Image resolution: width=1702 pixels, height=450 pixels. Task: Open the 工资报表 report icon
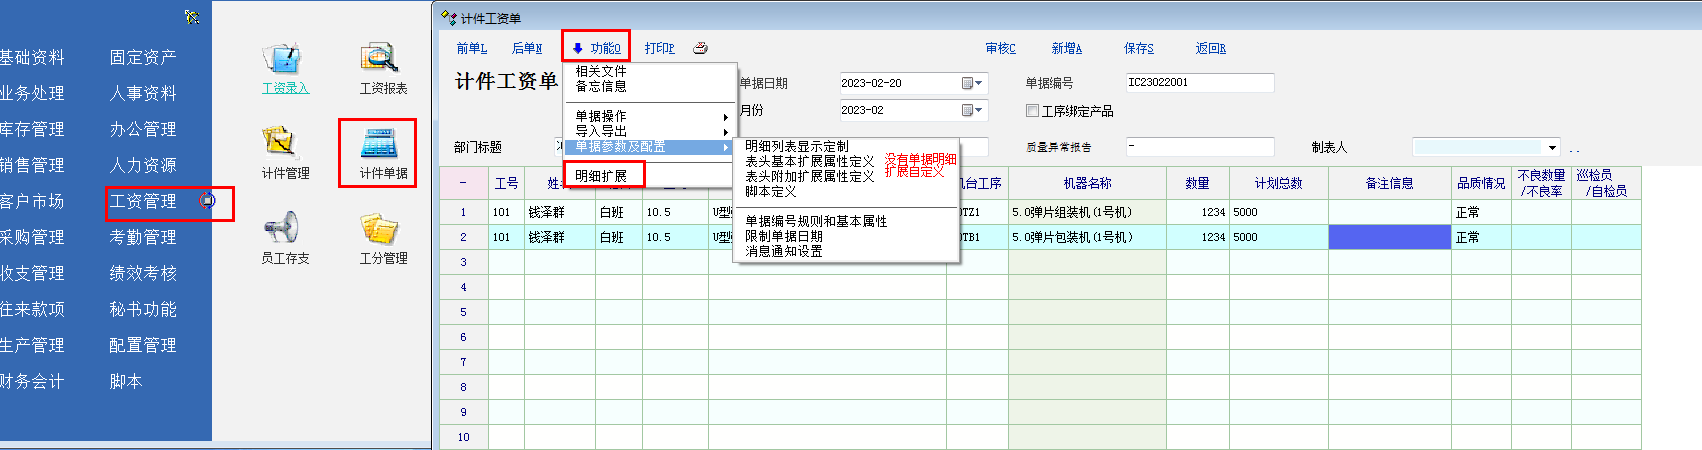[382, 61]
